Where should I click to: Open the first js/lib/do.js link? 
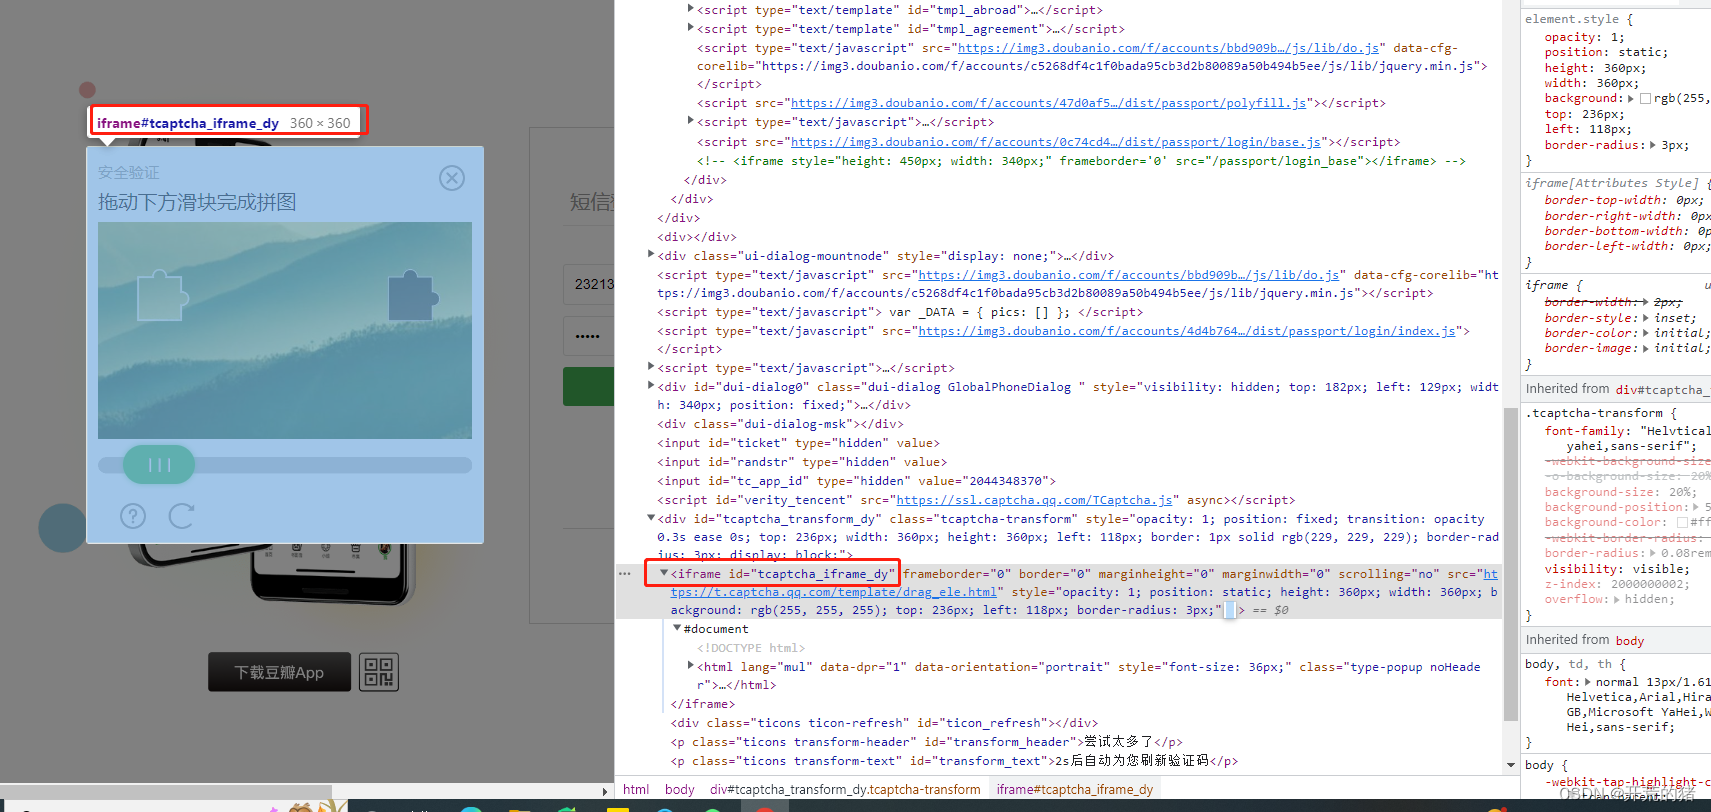(1168, 48)
